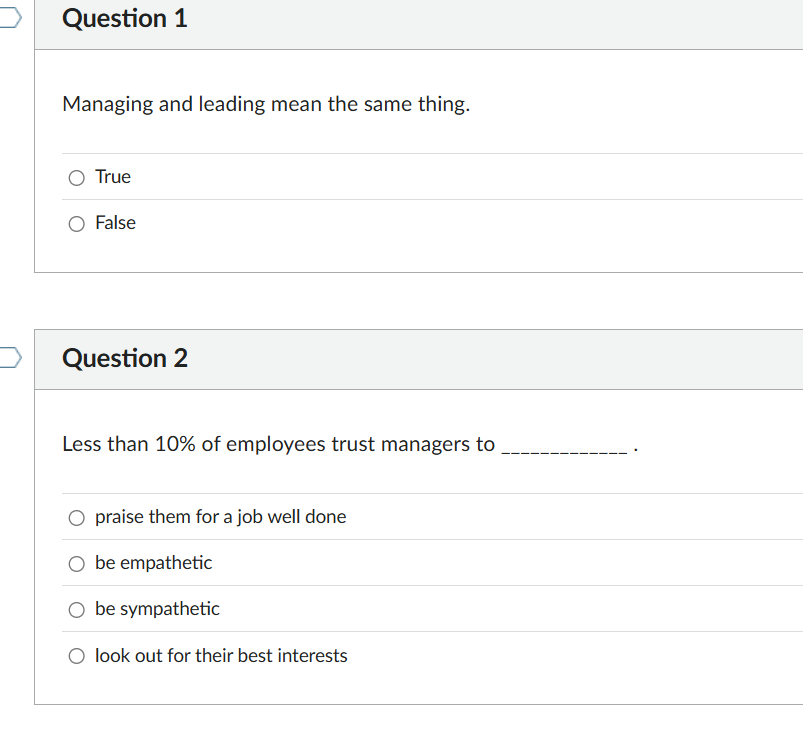
Task: Choose the "be empathetic" option
Action: click(76, 563)
